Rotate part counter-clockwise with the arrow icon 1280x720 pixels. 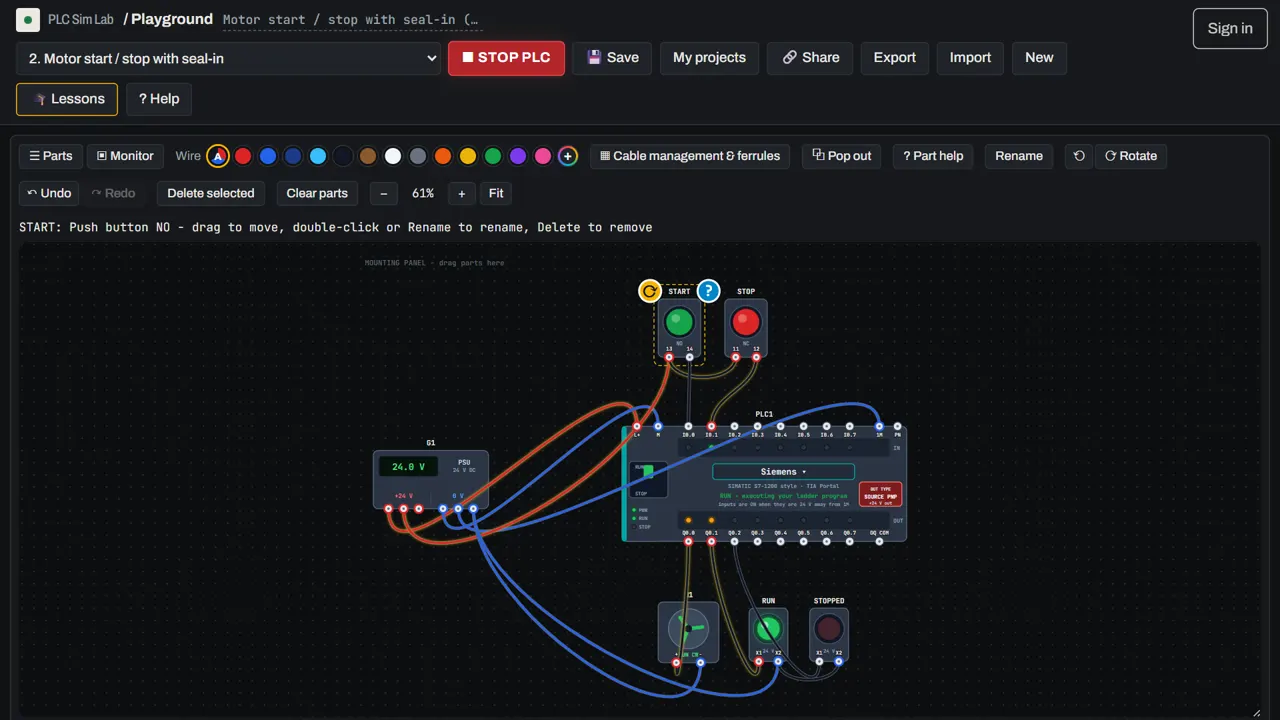1079,156
